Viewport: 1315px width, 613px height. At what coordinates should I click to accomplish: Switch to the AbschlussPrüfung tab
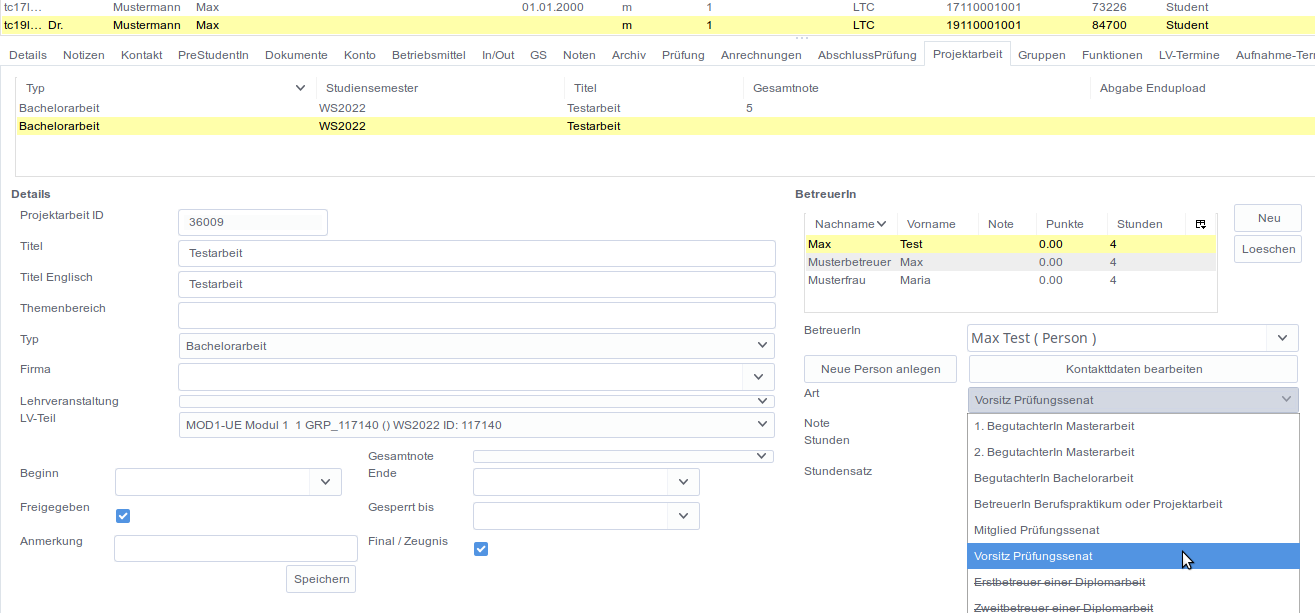[866, 55]
